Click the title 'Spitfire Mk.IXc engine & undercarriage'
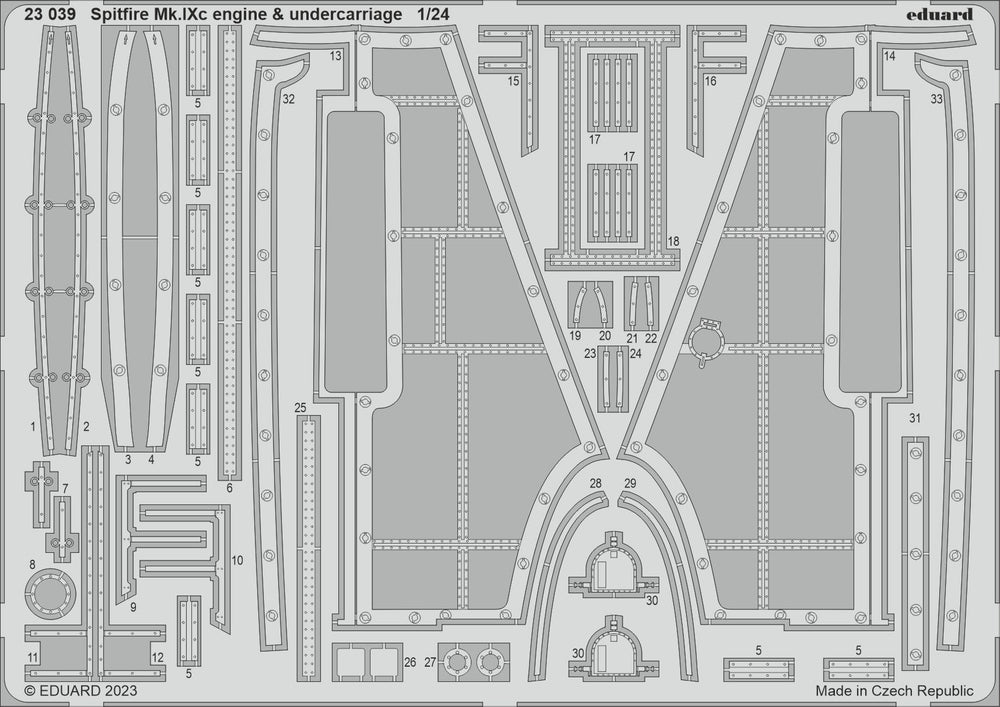This screenshot has width=1000, height=707. [x=246, y=14]
